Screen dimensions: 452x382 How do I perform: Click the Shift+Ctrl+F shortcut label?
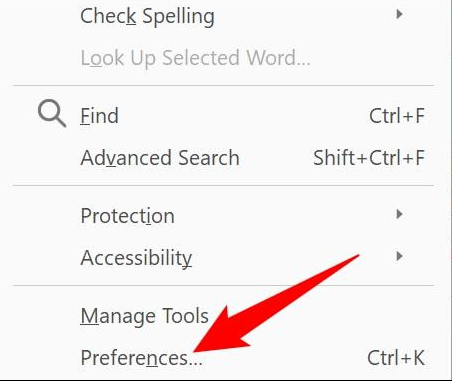pyautogui.click(x=369, y=158)
